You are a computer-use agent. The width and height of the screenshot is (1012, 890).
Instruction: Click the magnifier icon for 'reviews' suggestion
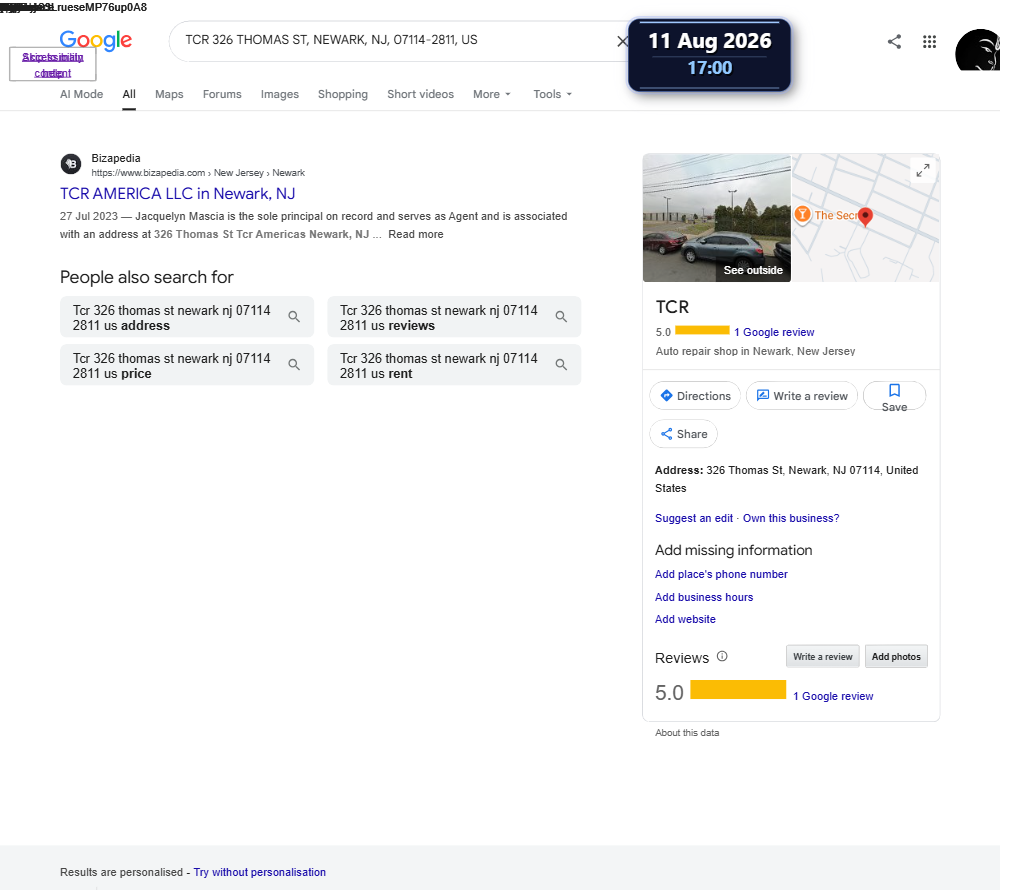tap(561, 317)
